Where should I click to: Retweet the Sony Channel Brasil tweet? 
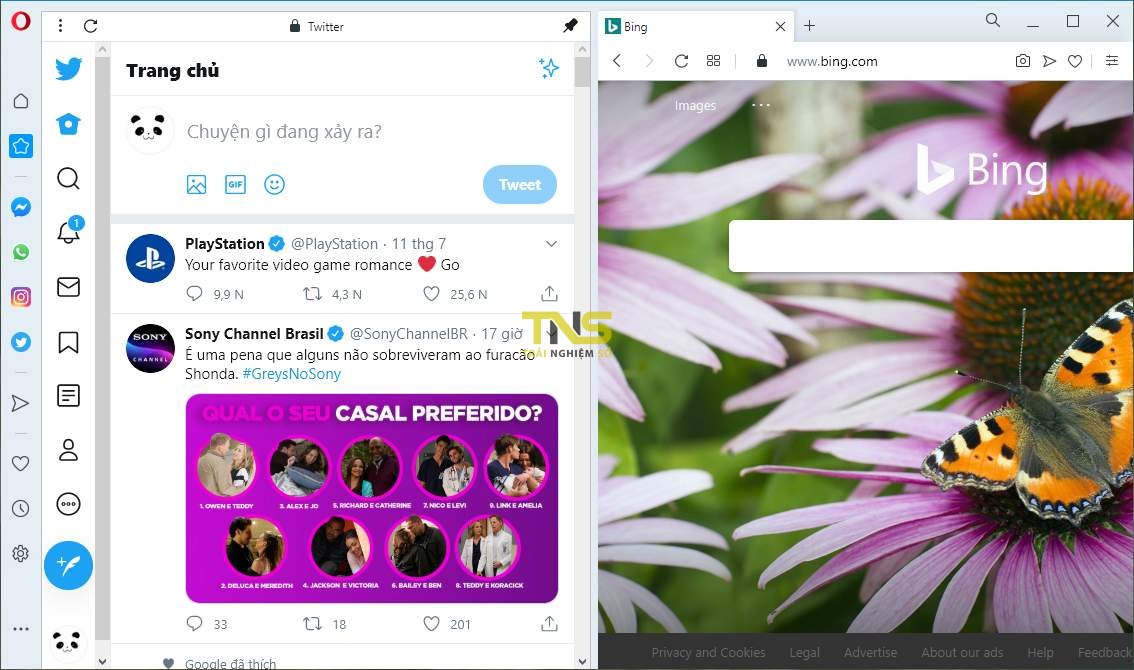coord(312,623)
